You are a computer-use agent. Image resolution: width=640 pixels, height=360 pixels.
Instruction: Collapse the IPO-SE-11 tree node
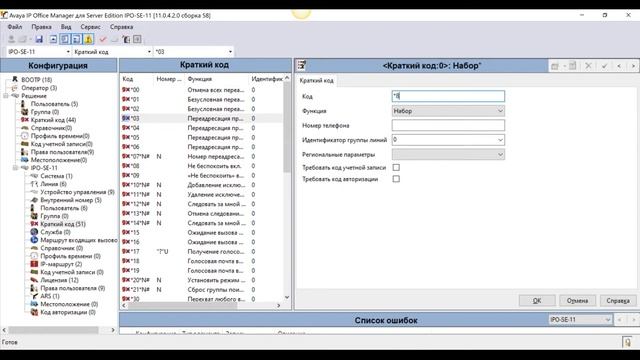pos(15,168)
